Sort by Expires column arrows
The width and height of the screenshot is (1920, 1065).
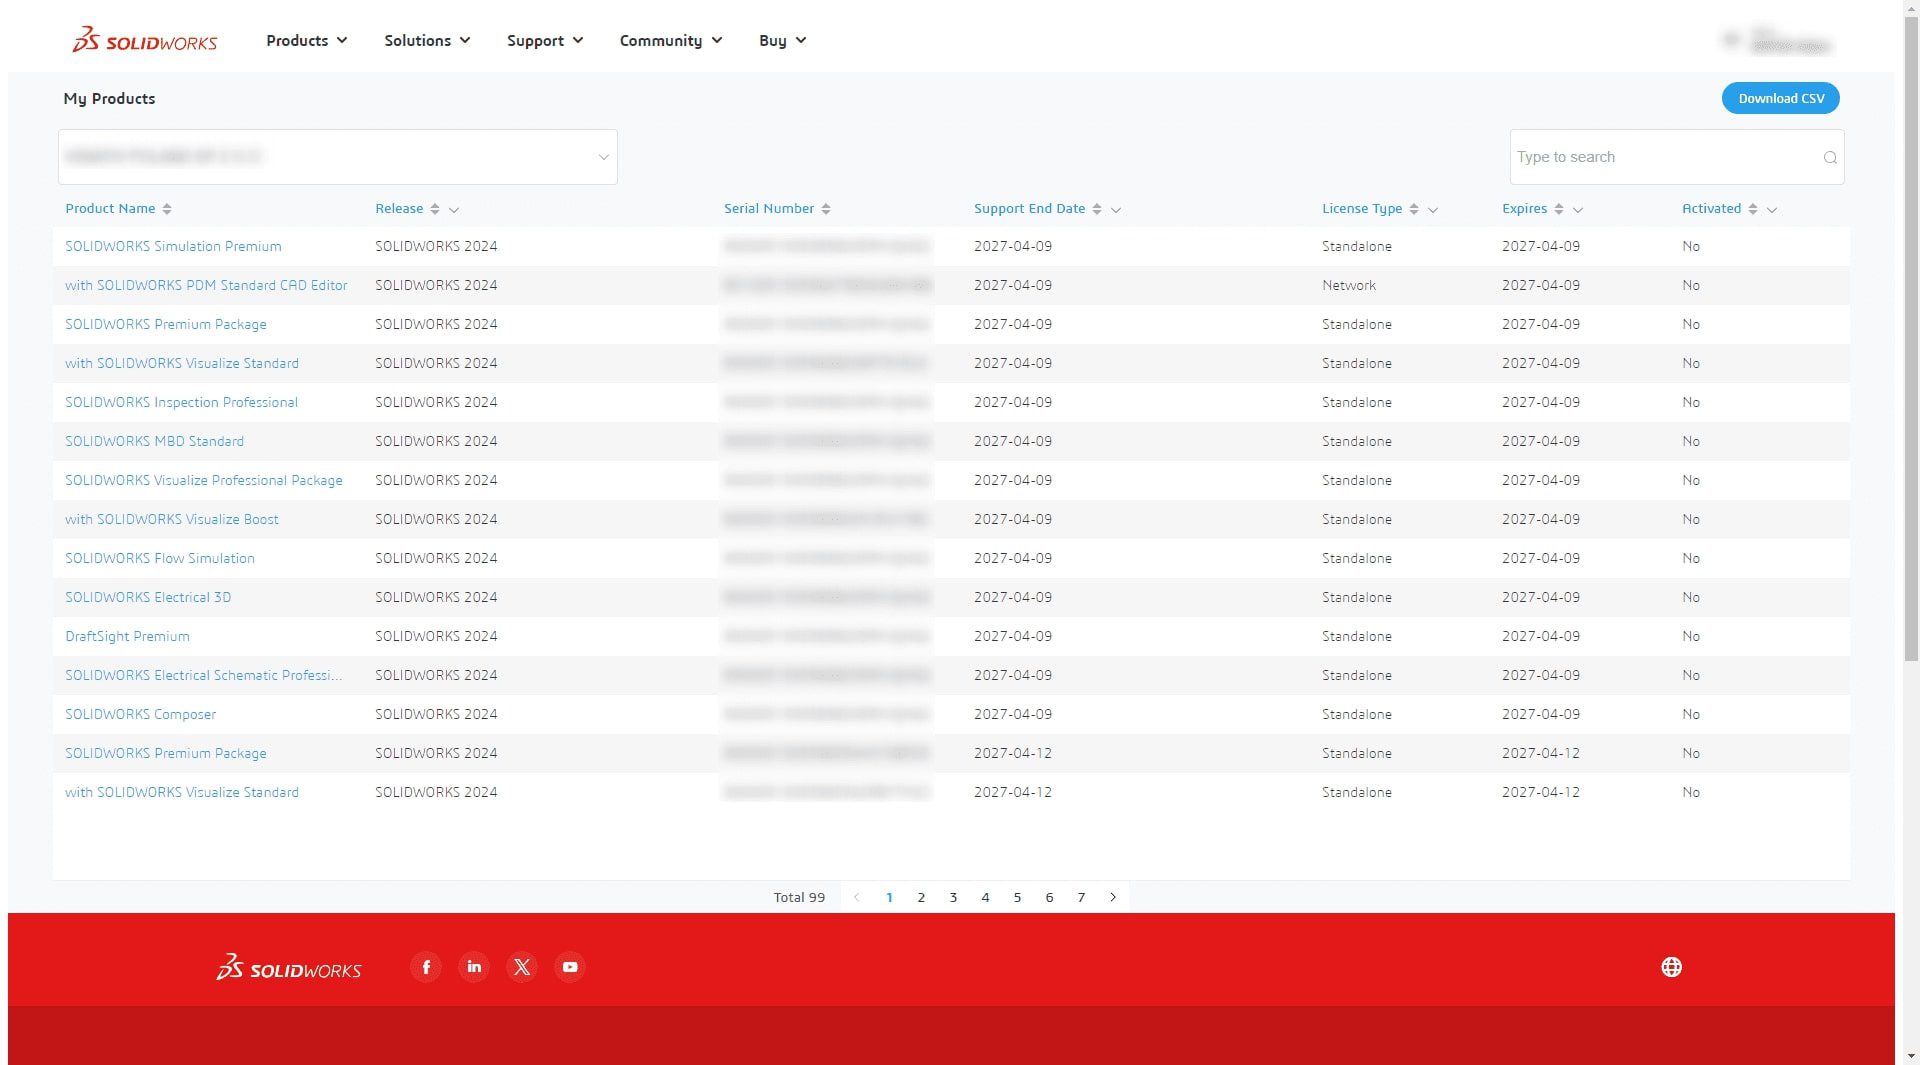pyautogui.click(x=1559, y=209)
